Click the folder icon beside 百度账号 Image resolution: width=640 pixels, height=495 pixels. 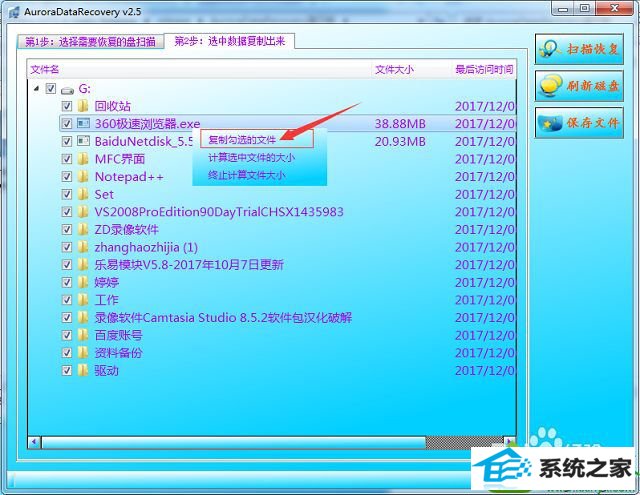point(83,335)
